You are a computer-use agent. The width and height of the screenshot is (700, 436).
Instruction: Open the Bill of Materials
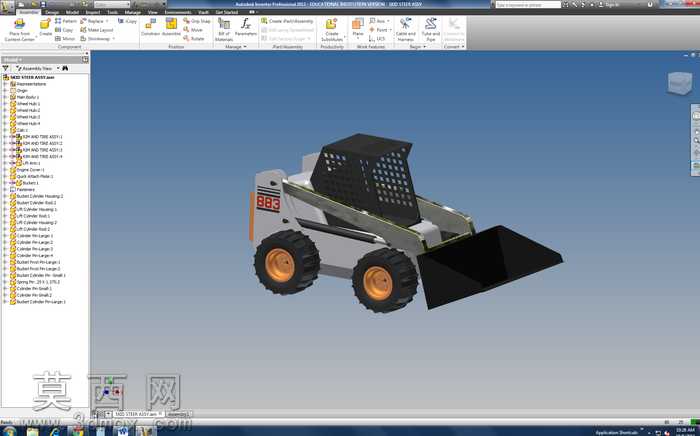[224, 29]
